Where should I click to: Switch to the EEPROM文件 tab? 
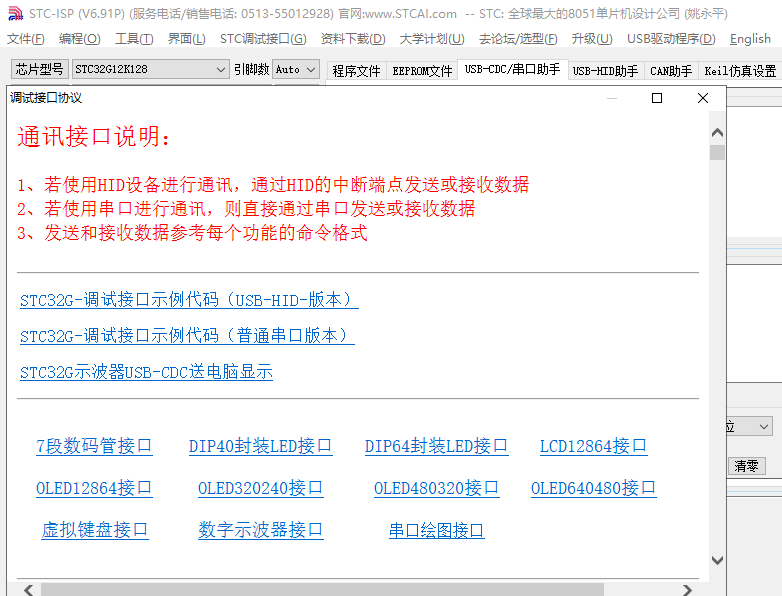pyautogui.click(x=422, y=71)
